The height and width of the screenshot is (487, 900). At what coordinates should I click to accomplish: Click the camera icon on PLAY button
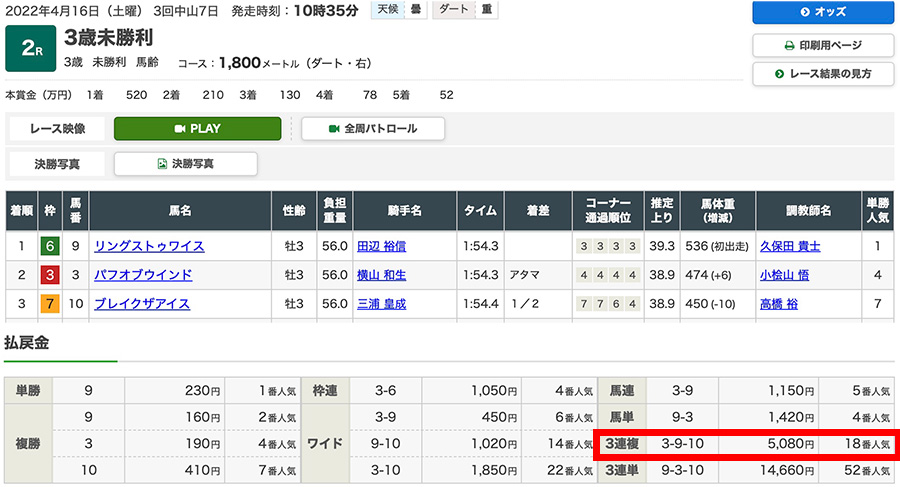180,129
